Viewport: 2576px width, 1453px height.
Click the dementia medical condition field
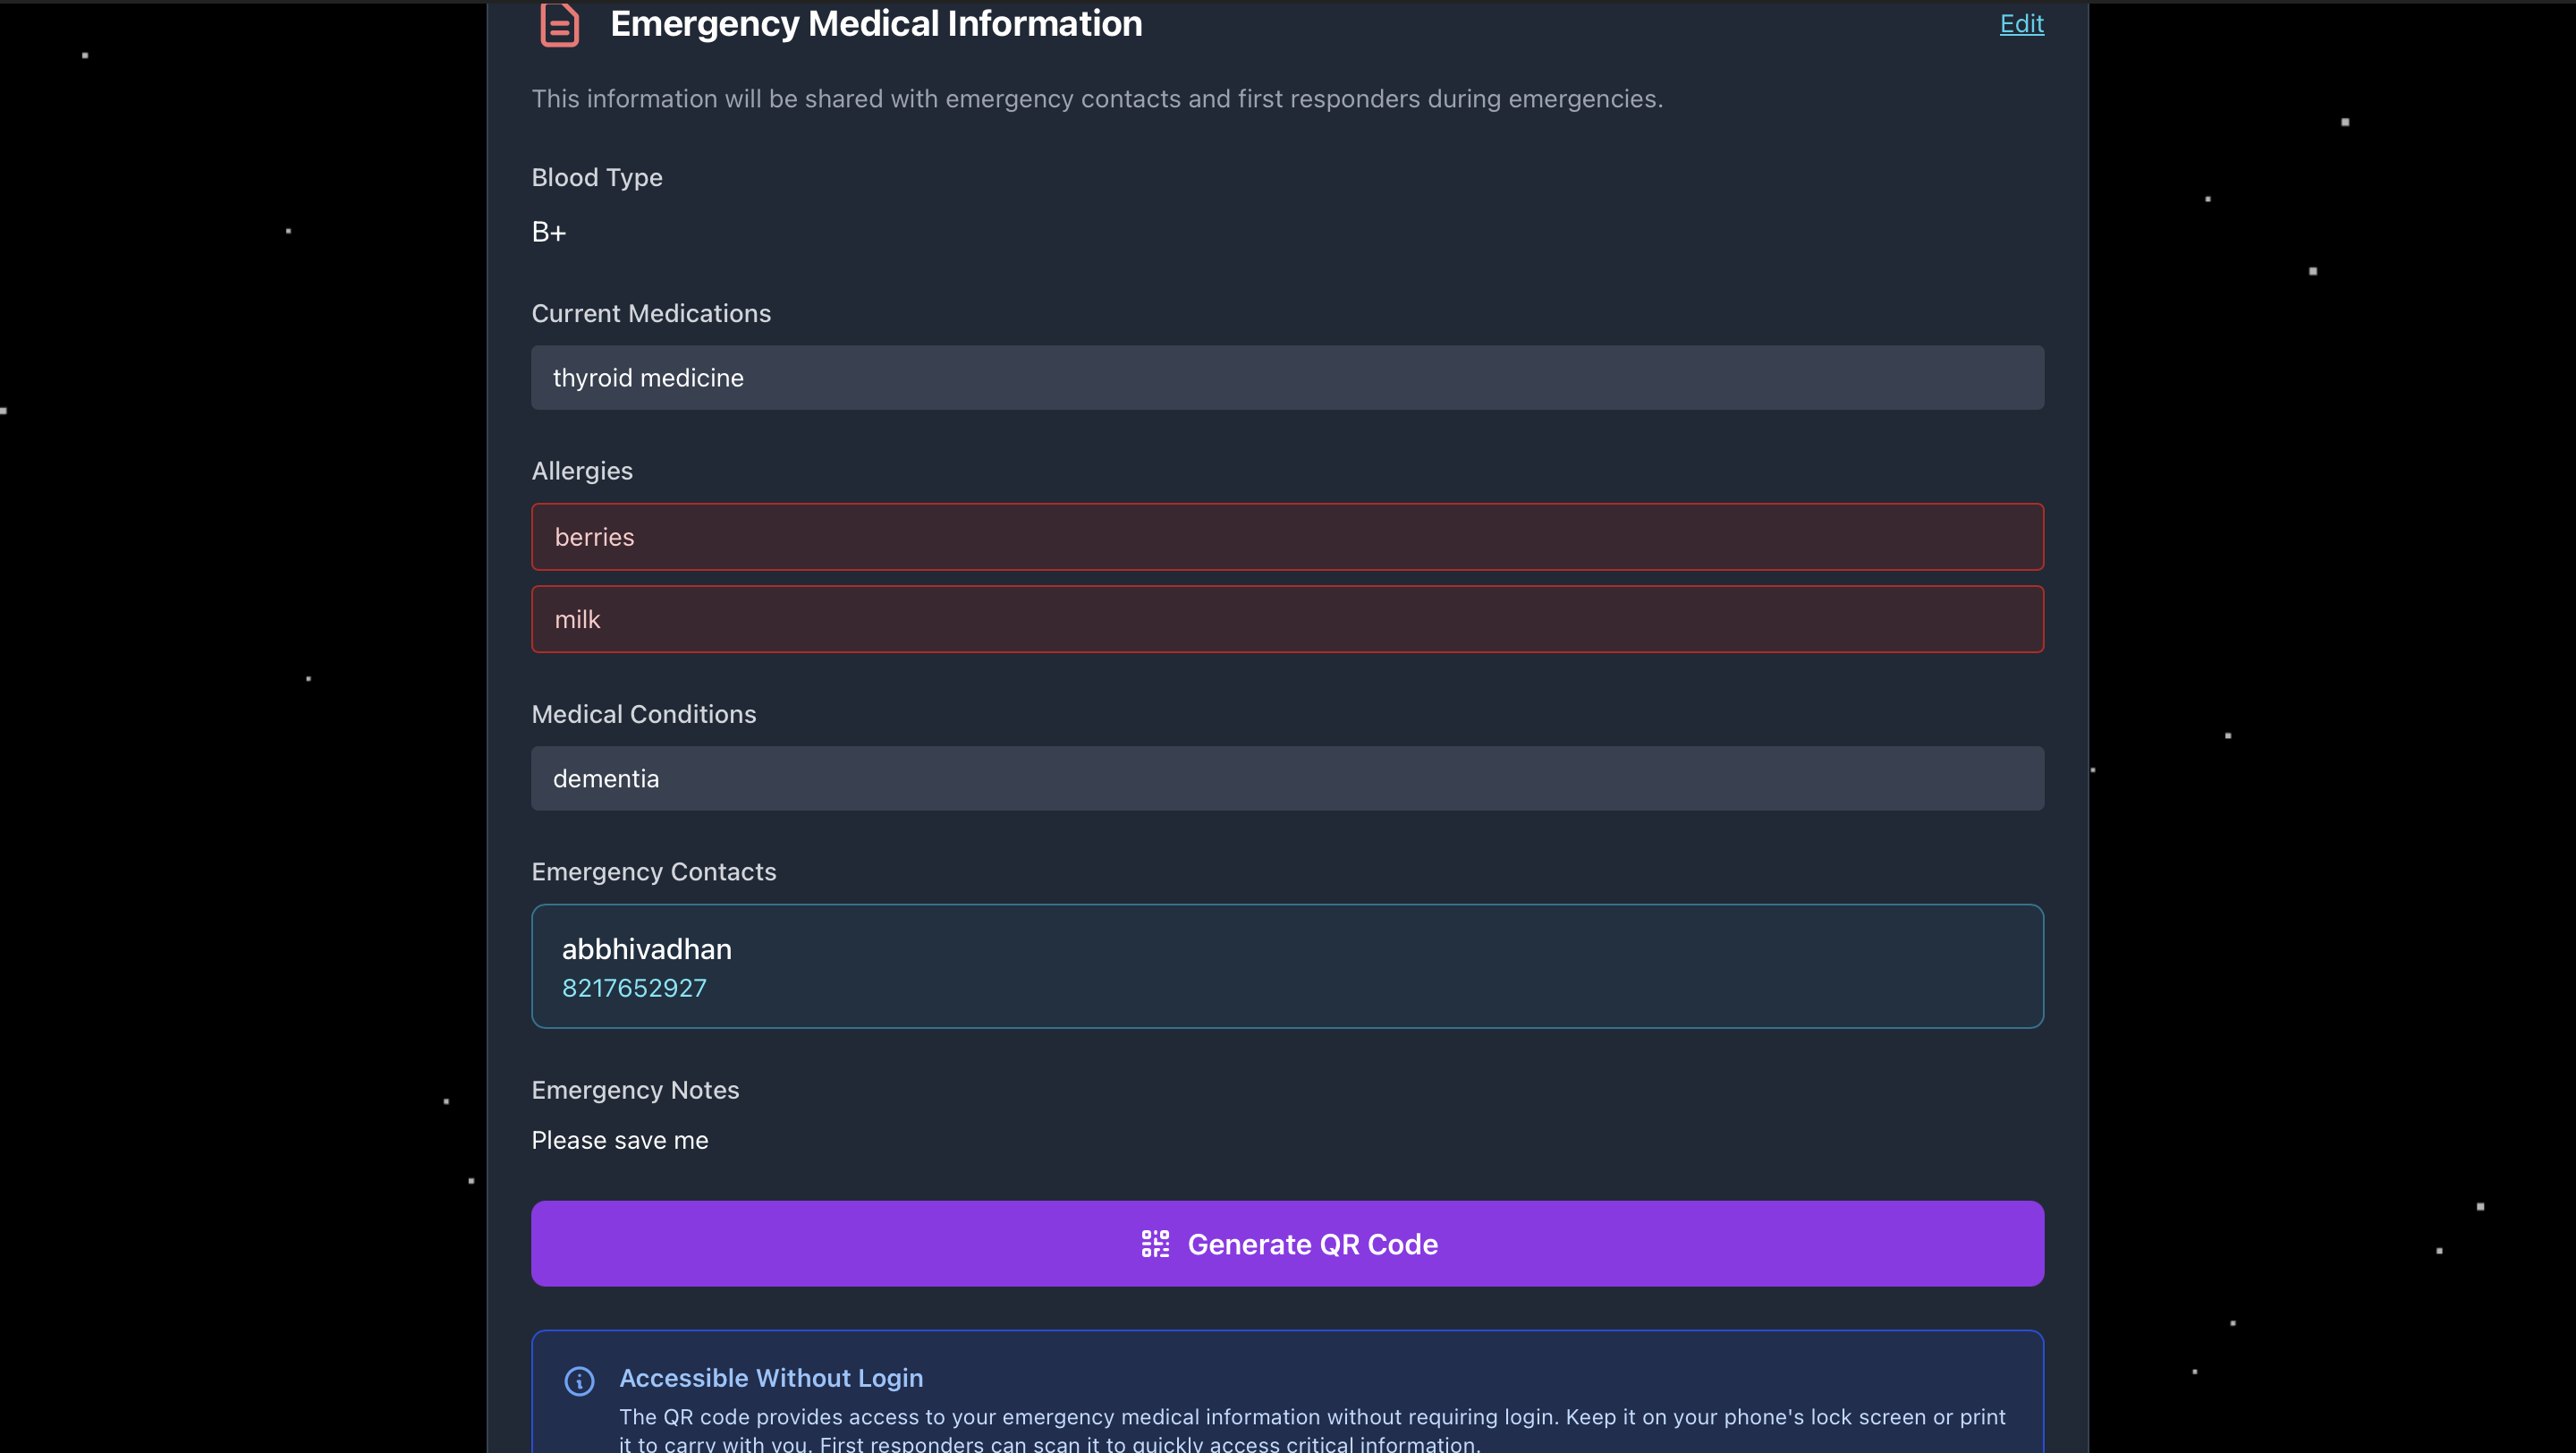coord(1286,778)
